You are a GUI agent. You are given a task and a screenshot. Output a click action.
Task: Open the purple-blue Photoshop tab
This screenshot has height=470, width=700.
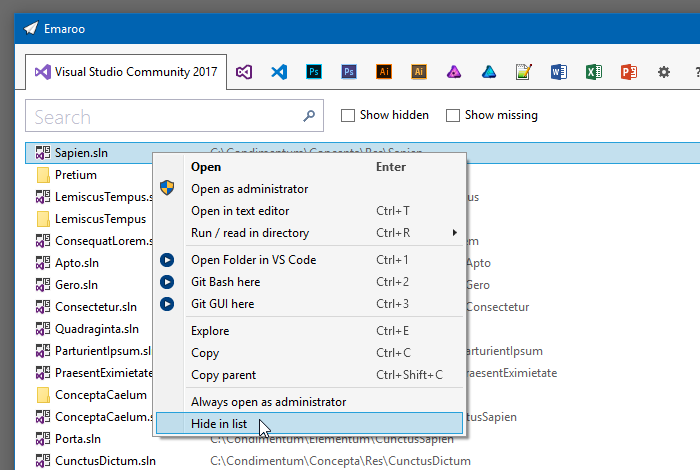point(349,72)
